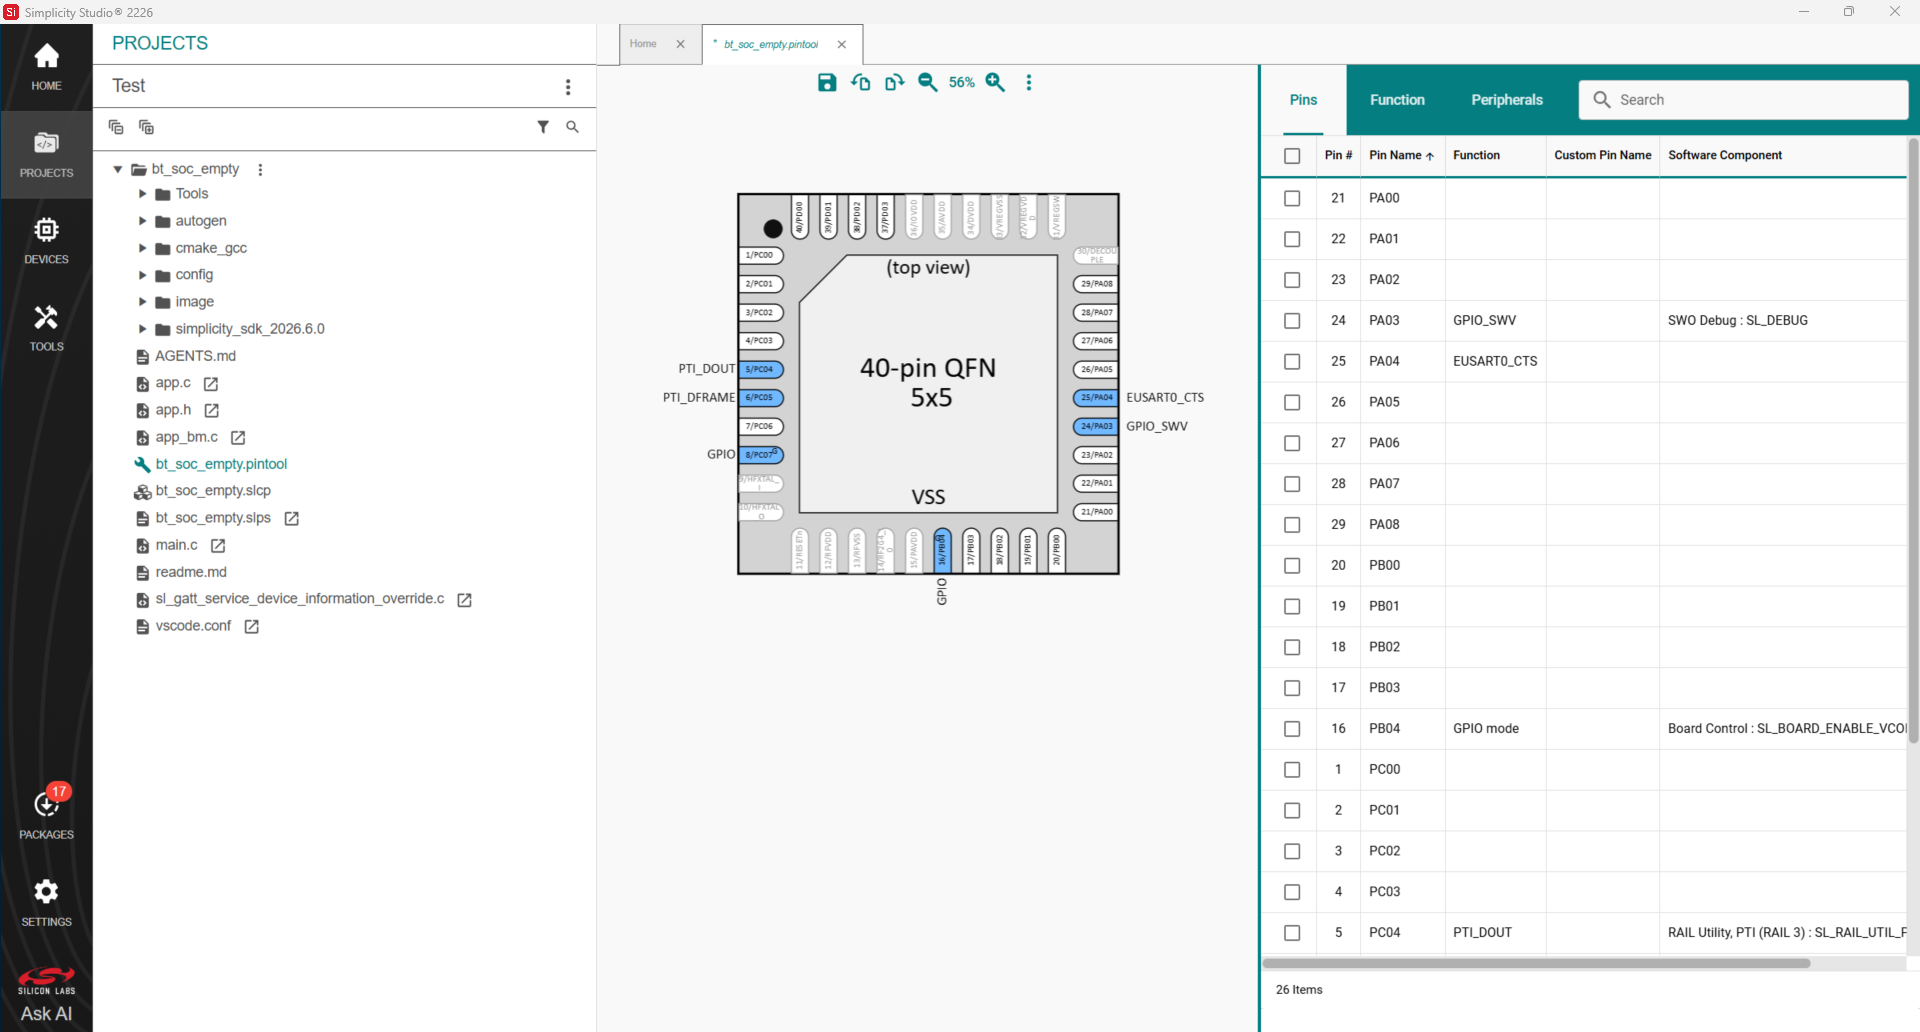Check the PC04 pin row checkbox
Image resolution: width=1920 pixels, height=1032 pixels.
pyautogui.click(x=1292, y=933)
